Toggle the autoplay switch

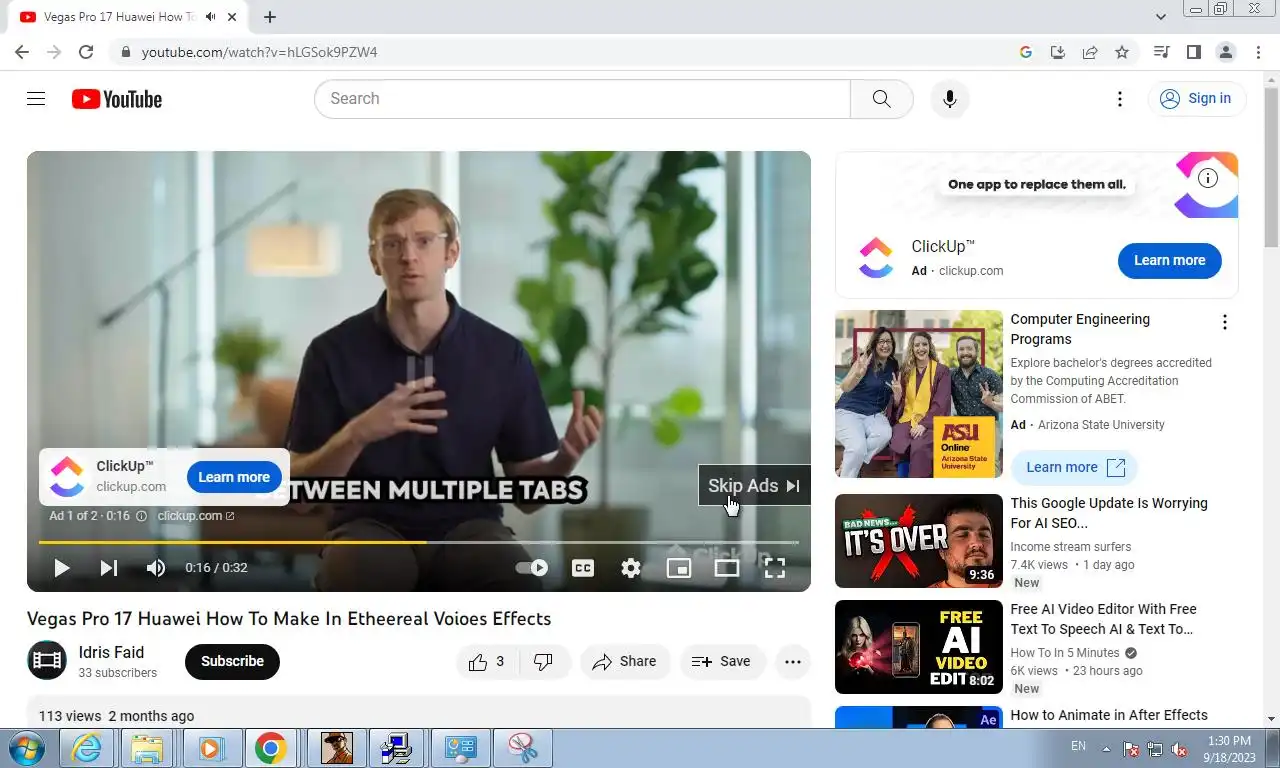532,568
